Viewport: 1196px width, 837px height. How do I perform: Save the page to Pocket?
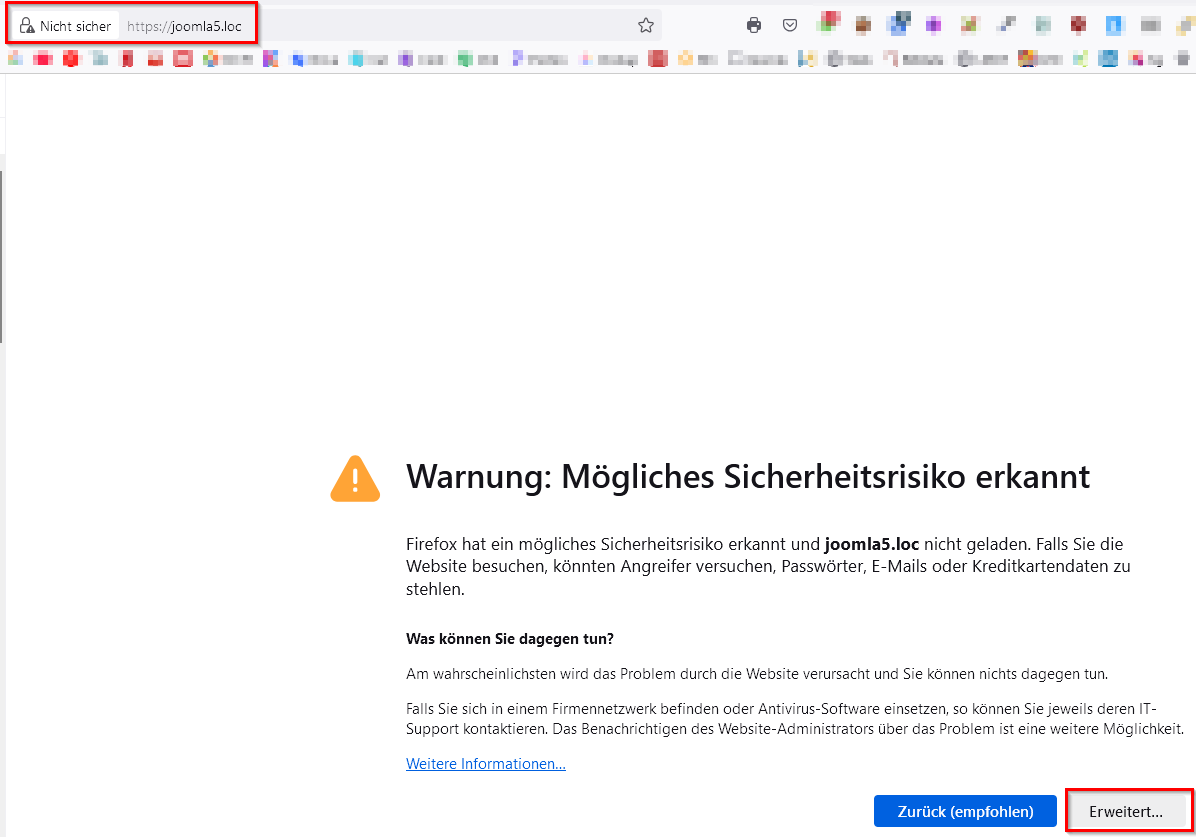point(790,25)
